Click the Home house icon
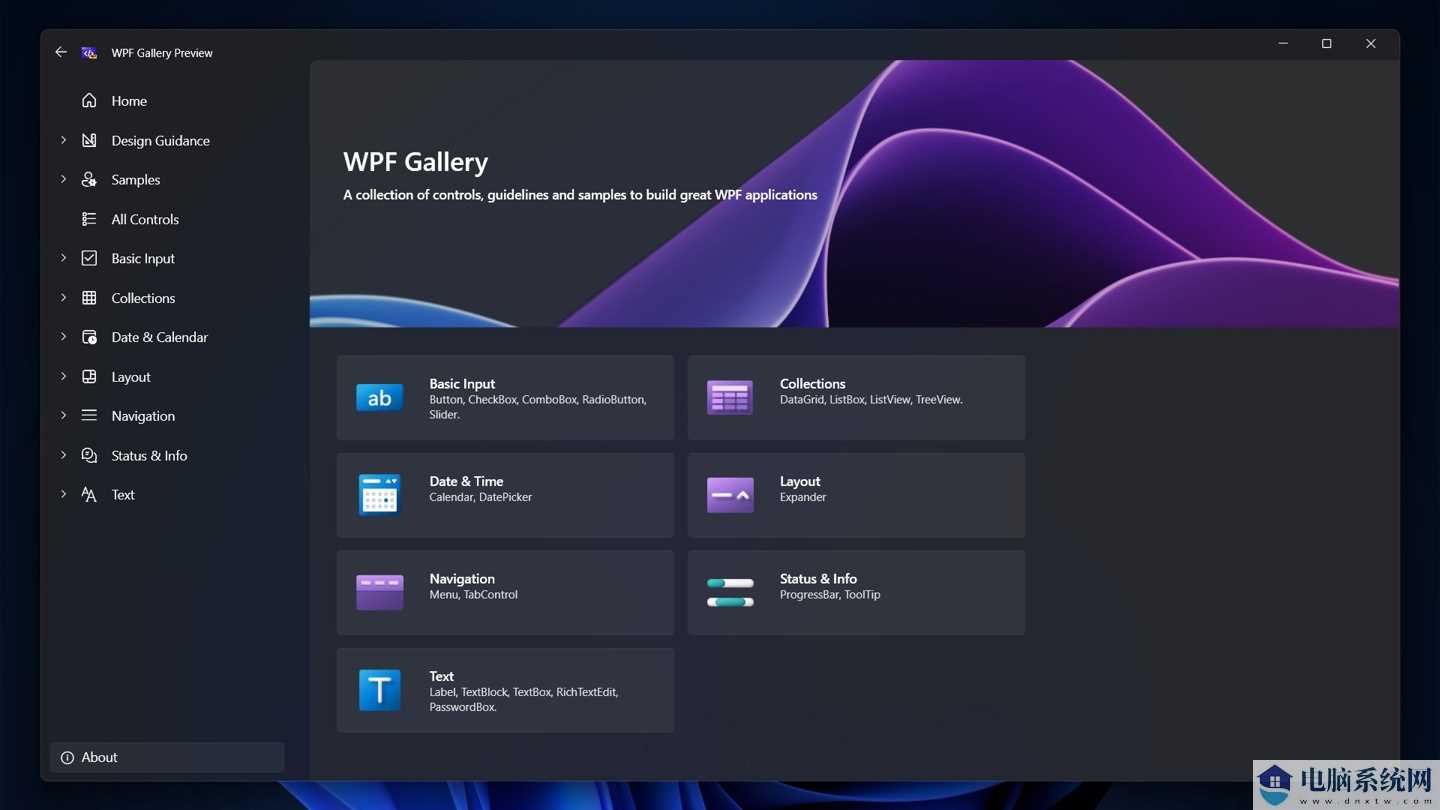The height and width of the screenshot is (810, 1440). [x=89, y=101]
